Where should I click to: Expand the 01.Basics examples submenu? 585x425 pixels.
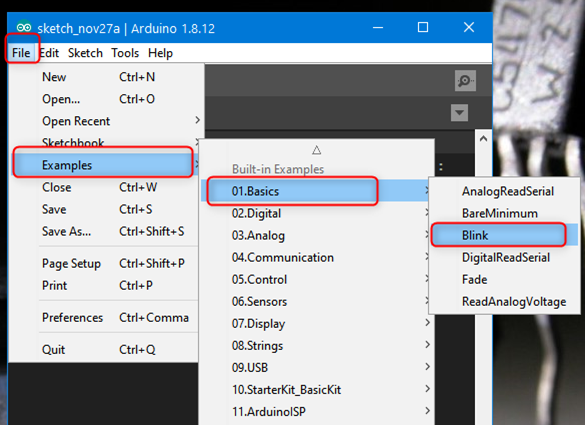316,191
